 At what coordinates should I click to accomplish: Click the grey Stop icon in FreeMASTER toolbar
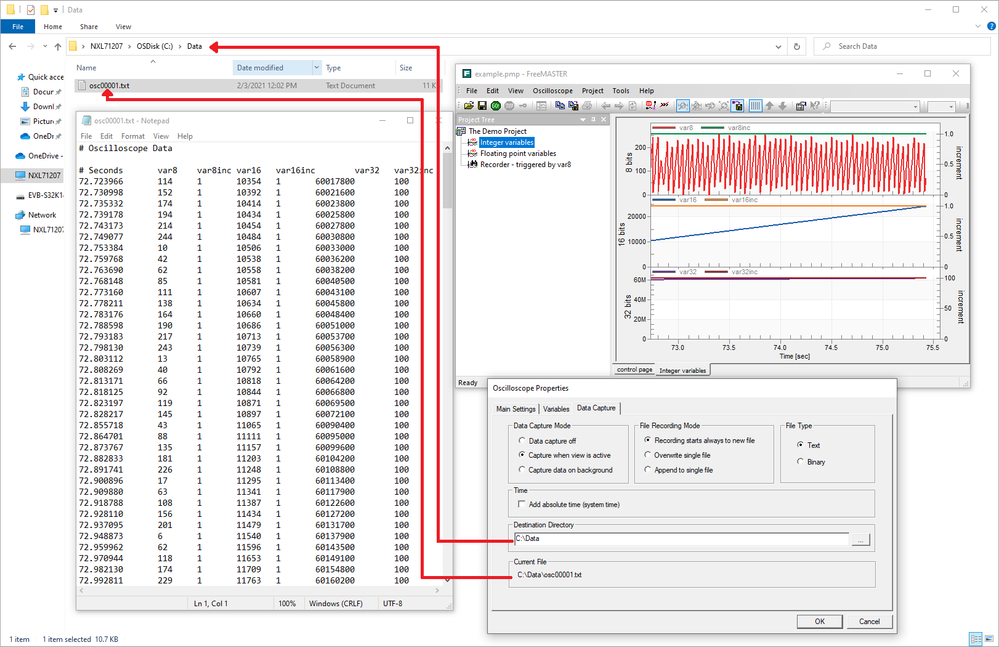508,106
